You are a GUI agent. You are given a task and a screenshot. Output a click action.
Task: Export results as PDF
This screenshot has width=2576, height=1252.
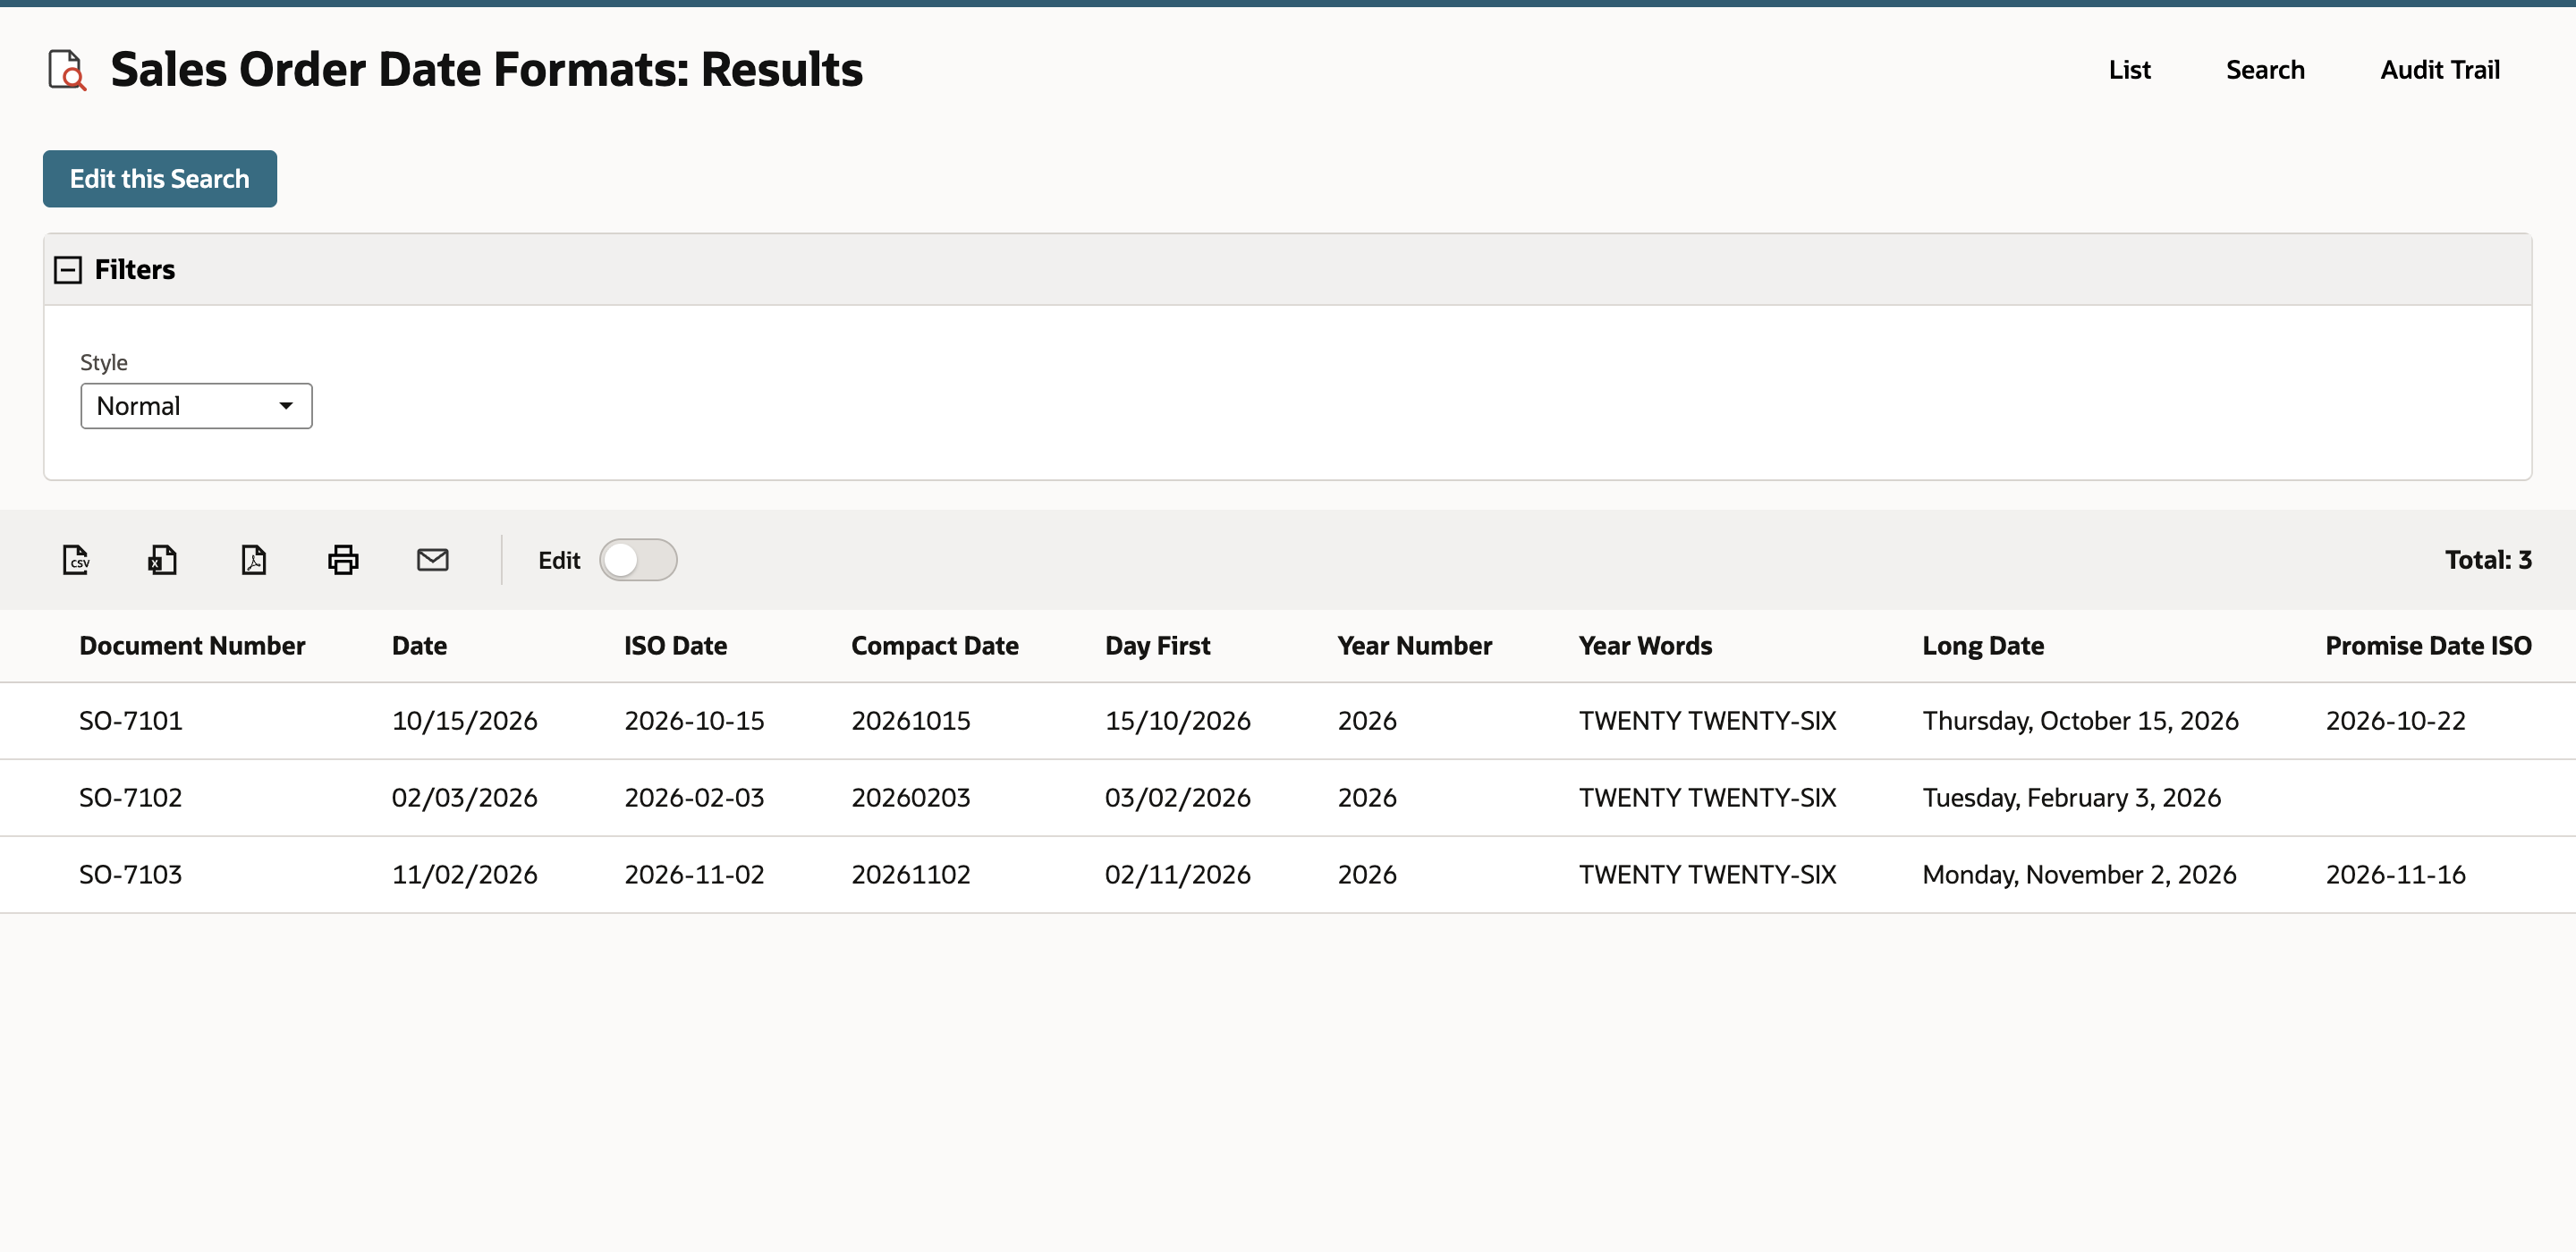[254, 560]
